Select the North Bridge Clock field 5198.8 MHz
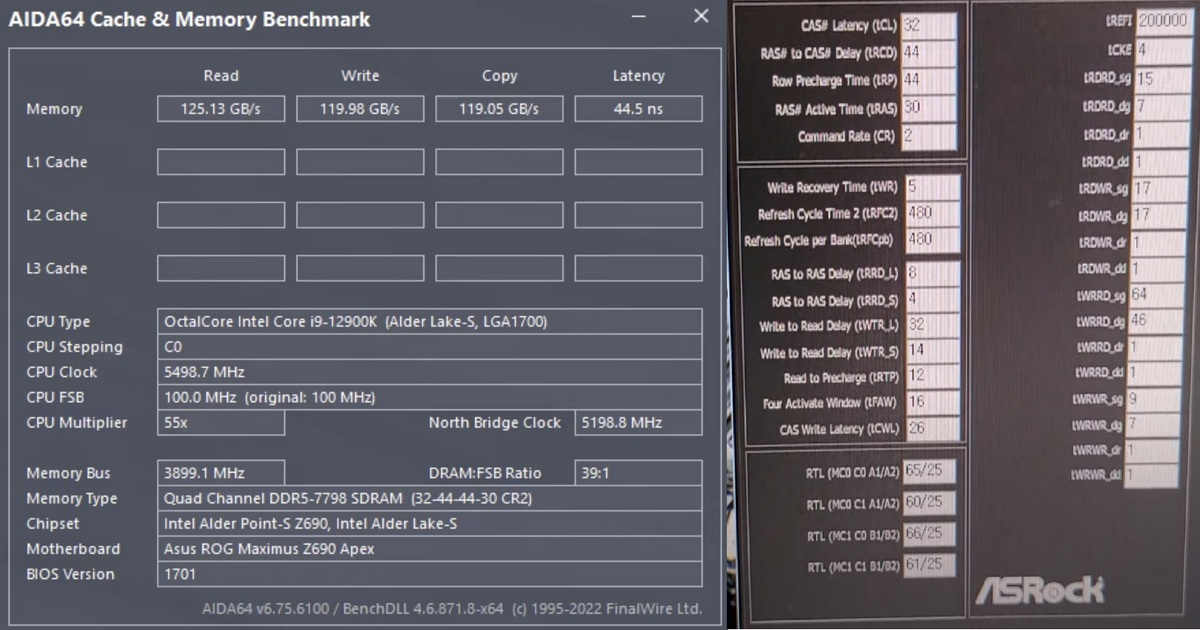 638,423
